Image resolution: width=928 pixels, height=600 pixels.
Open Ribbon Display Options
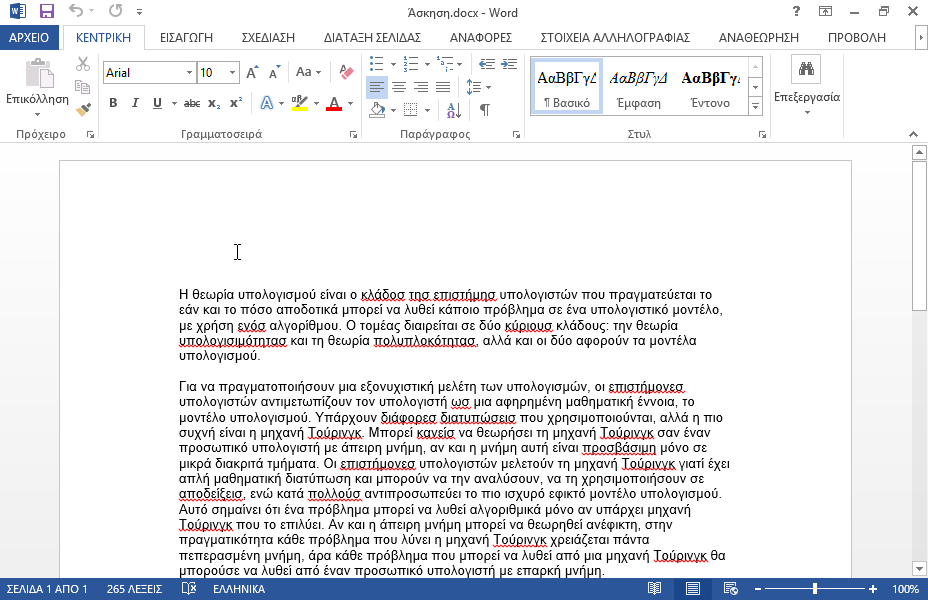click(825, 11)
